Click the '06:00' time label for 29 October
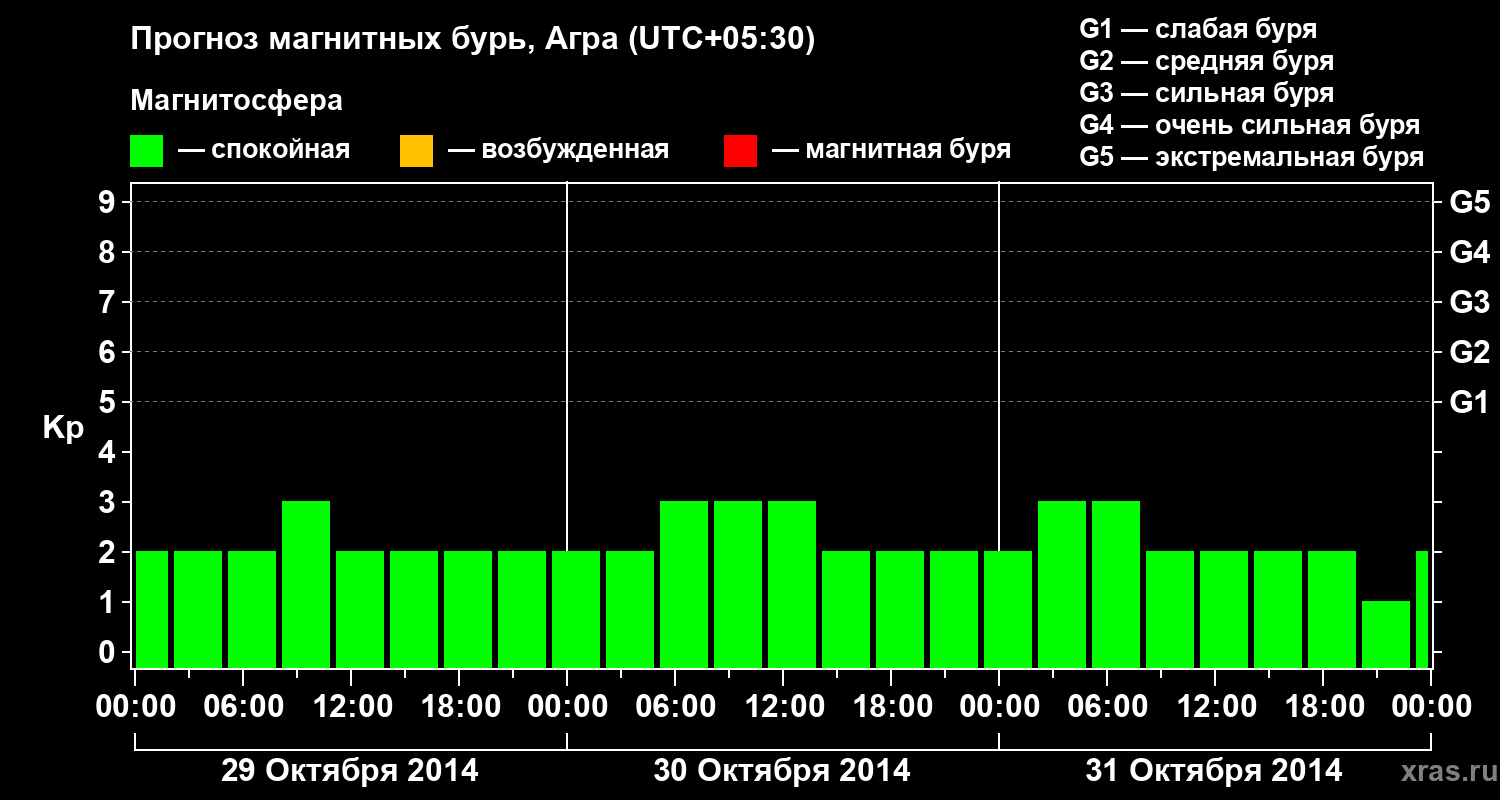Viewport: 1500px width, 800px height. point(243,706)
